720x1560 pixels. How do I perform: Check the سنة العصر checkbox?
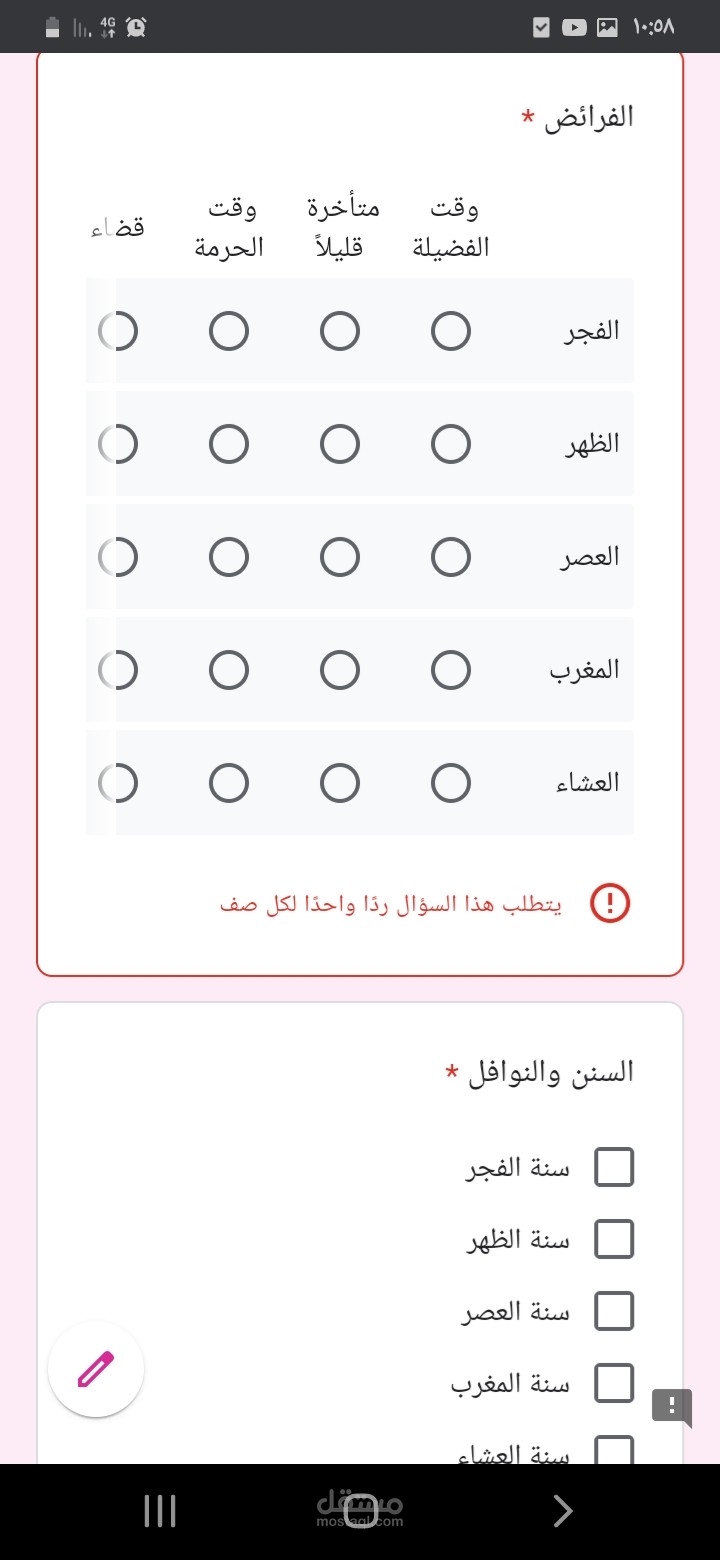click(614, 1311)
